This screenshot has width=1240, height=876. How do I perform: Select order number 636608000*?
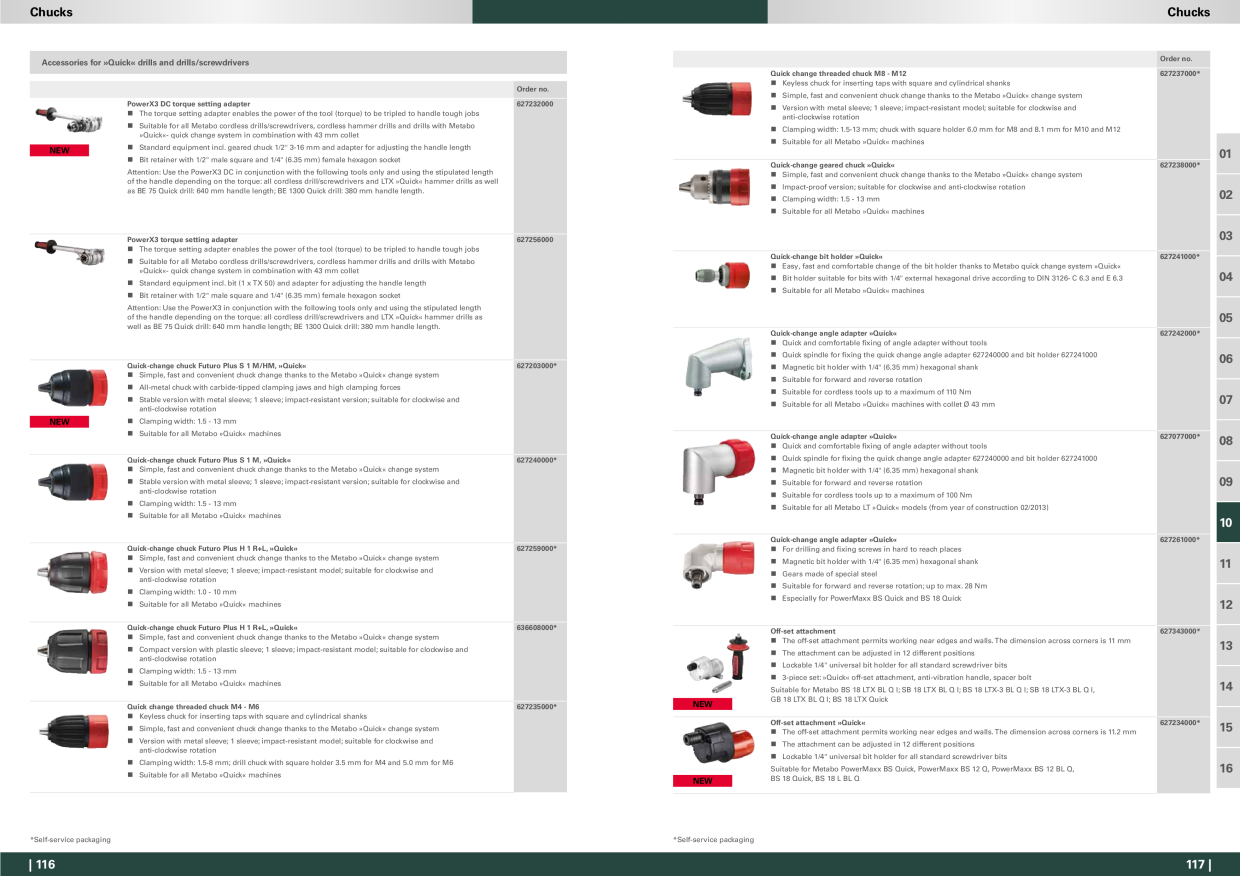(537, 627)
